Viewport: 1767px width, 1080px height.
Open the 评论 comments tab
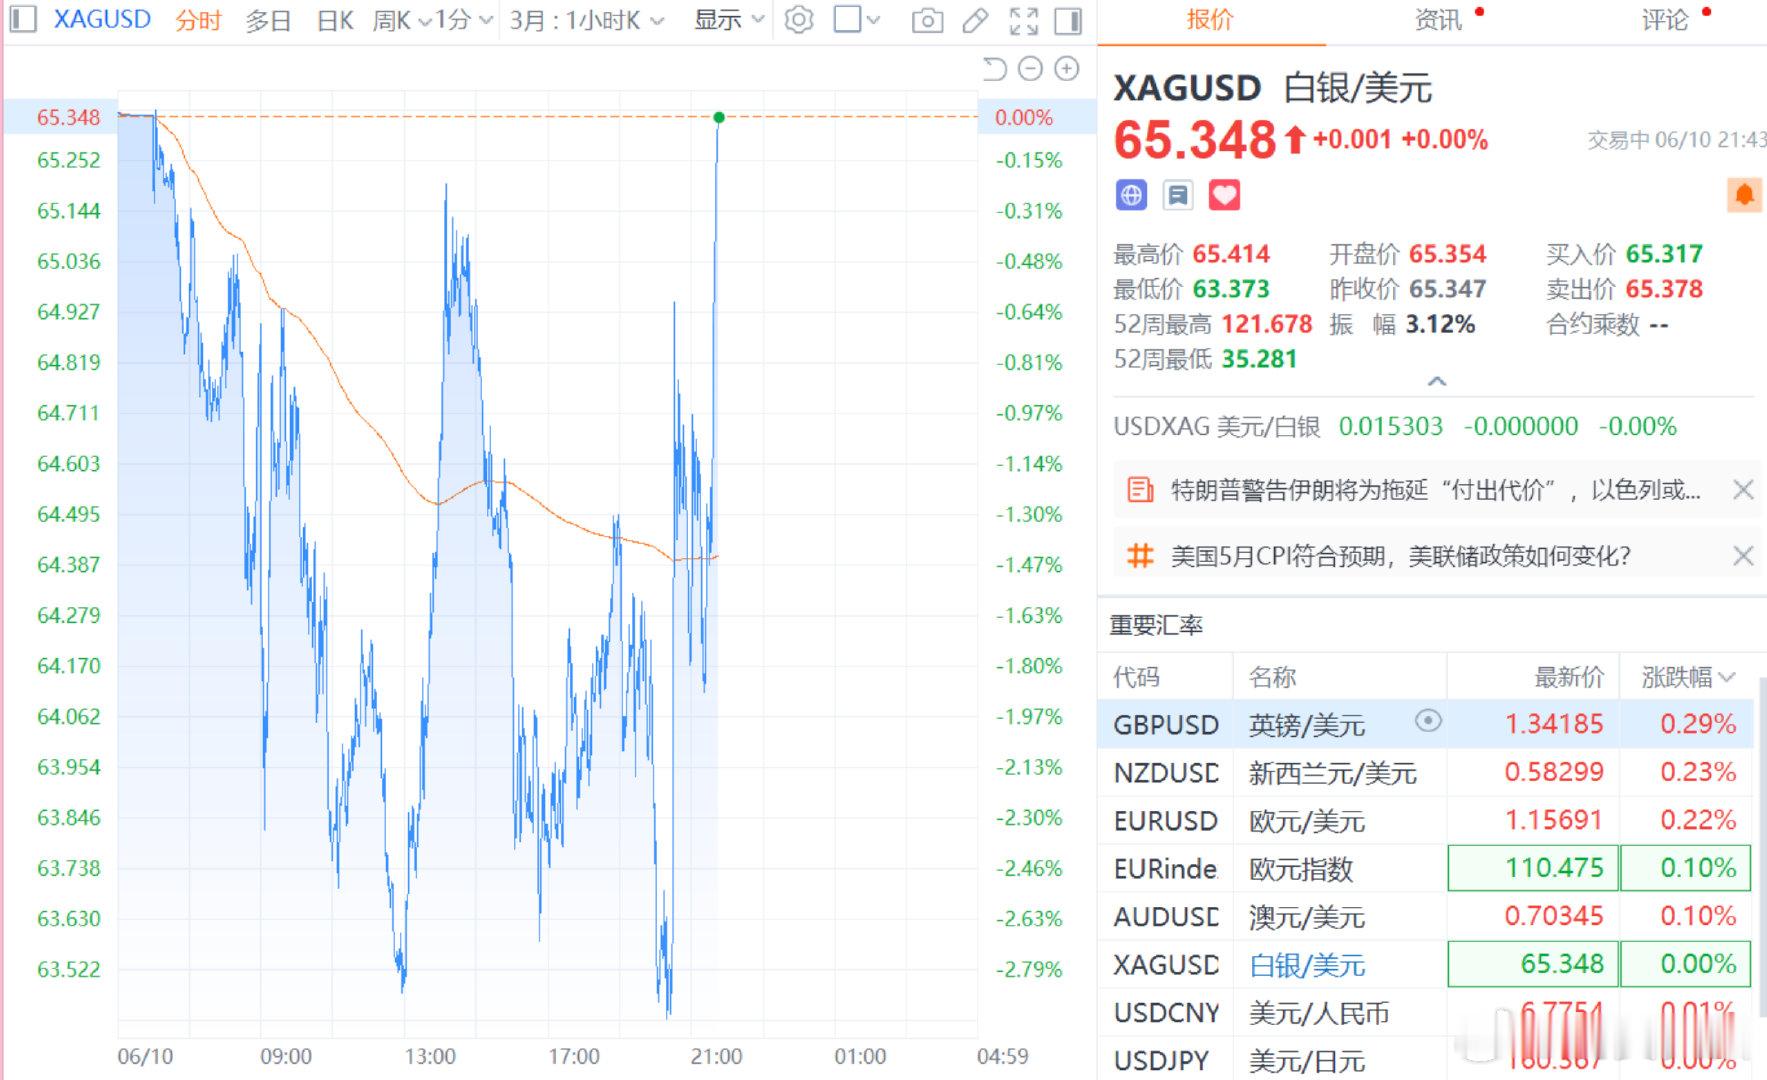point(1665,20)
